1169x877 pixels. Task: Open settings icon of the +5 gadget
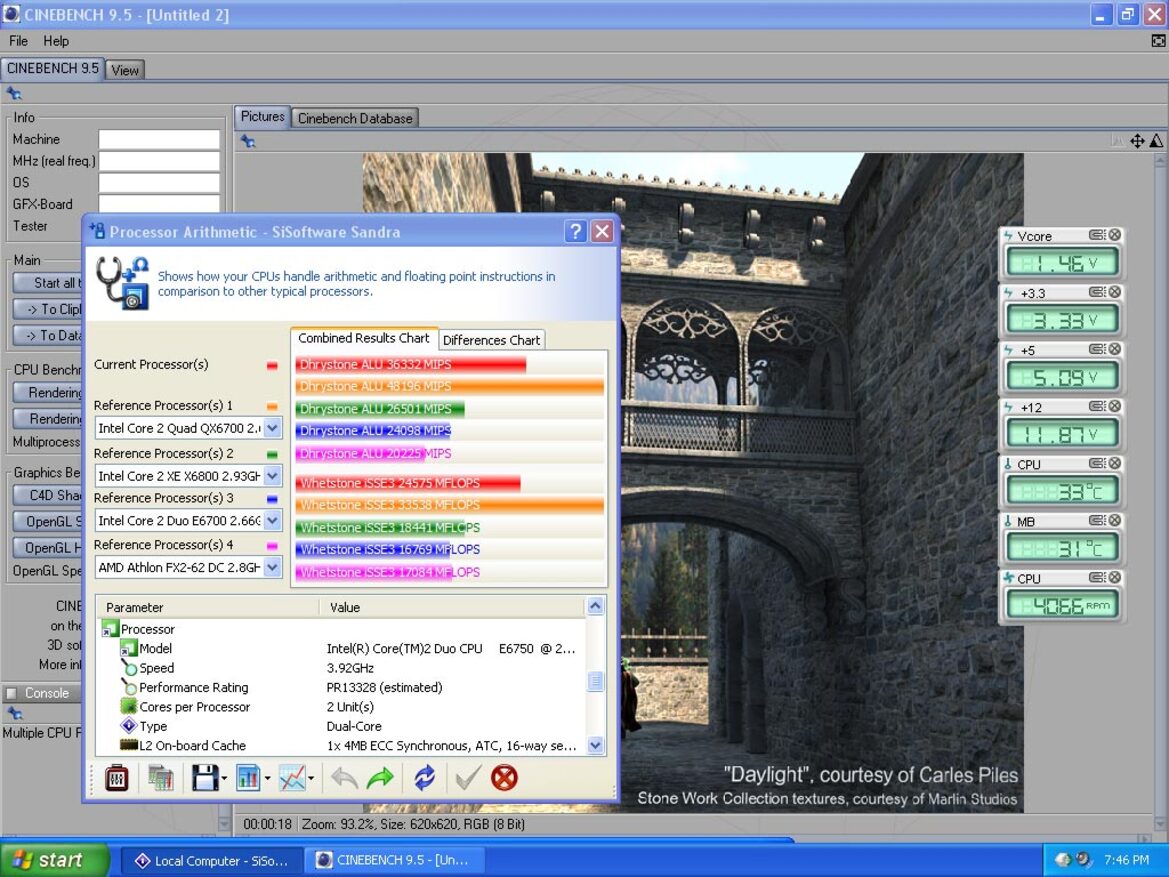1097,349
